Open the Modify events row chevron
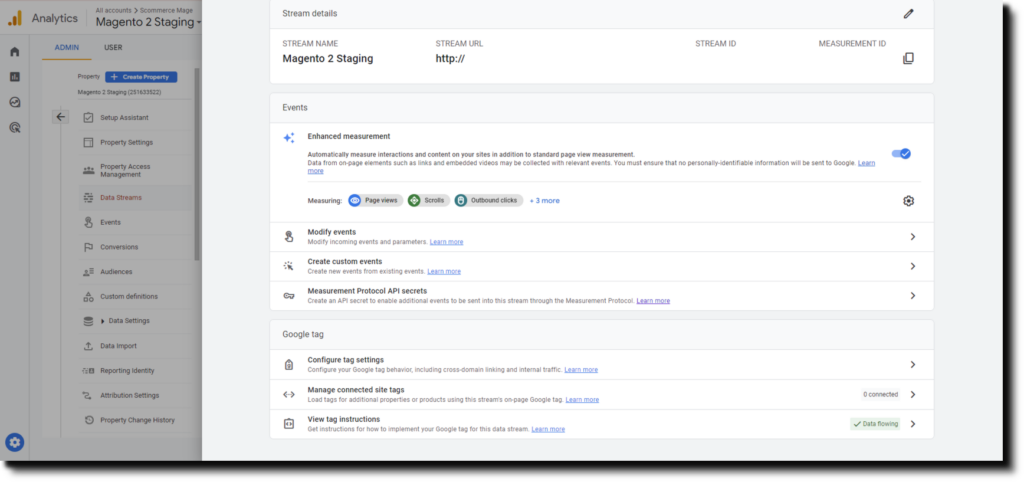Image resolution: width=1024 pixels, height=482 pixels. 913,237
